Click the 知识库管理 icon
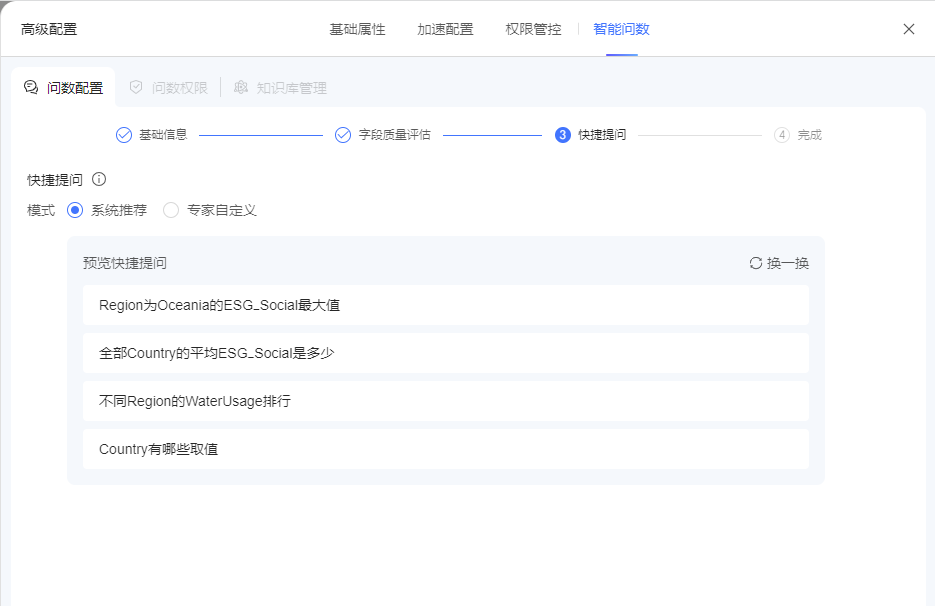The width and height of the screenshot is (935, 606). [x=241, y=88]
